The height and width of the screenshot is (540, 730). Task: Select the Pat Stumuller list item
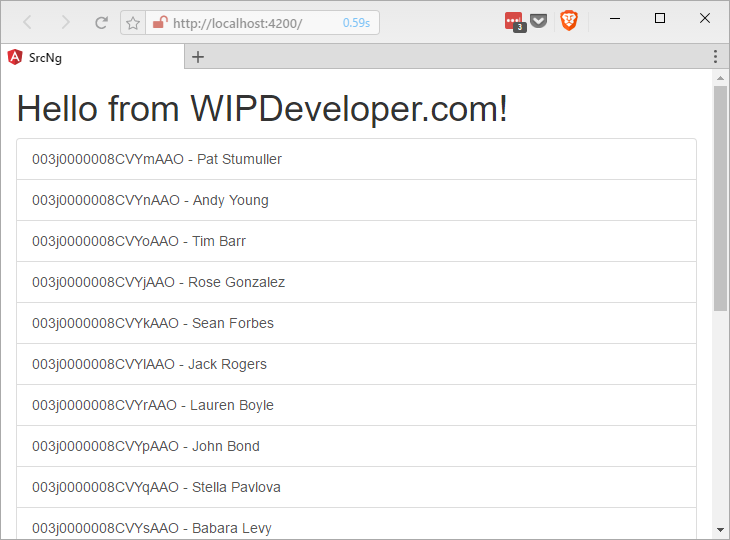tap(357, 159)
